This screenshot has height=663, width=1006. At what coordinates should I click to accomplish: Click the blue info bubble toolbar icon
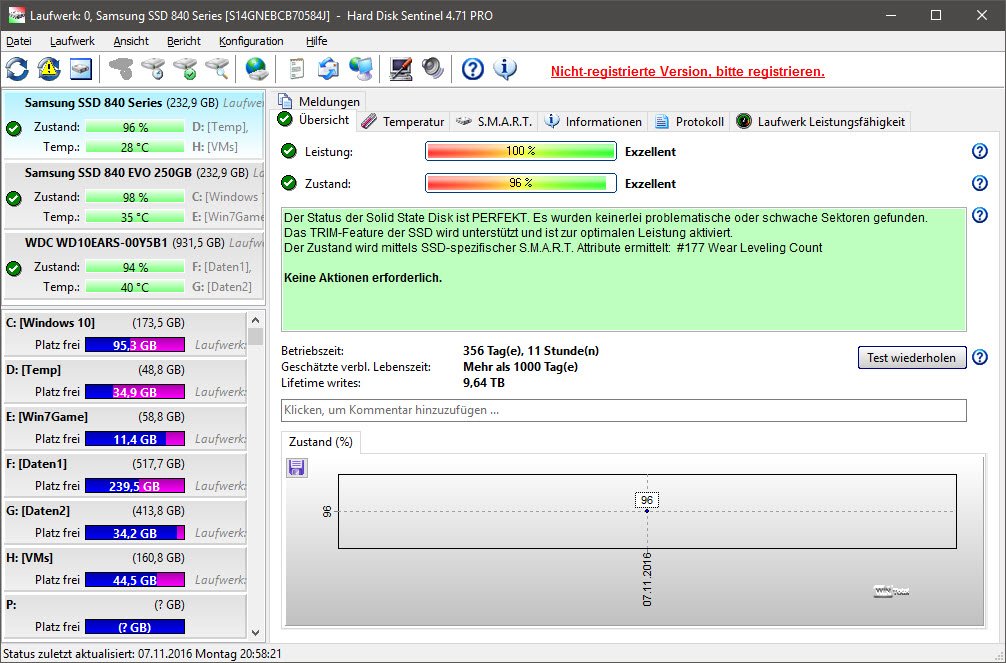(x=505, y=69)
